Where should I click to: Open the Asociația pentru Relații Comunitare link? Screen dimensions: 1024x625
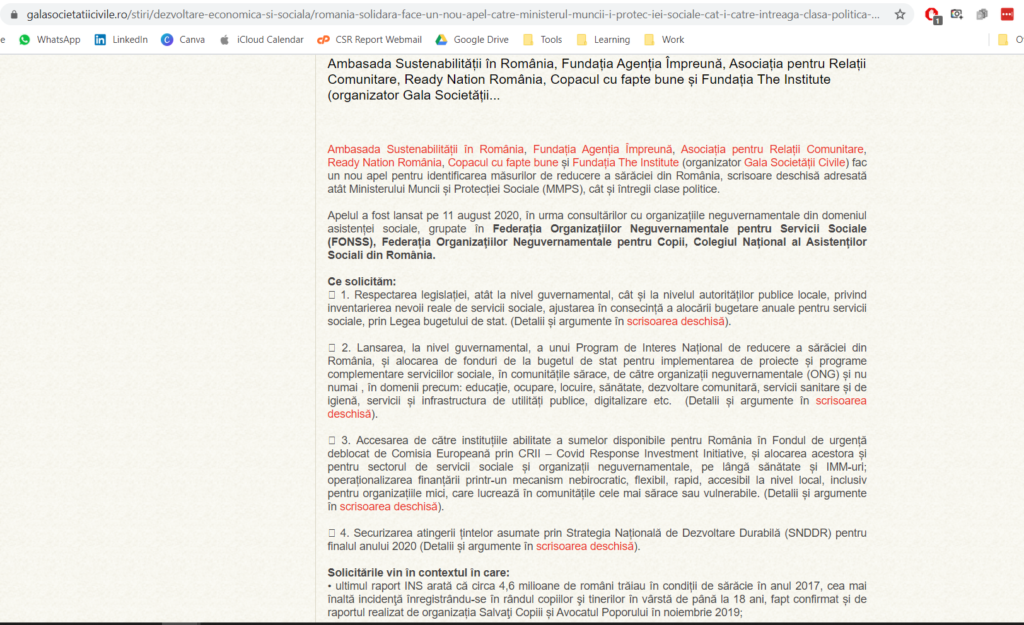point(773,150)
